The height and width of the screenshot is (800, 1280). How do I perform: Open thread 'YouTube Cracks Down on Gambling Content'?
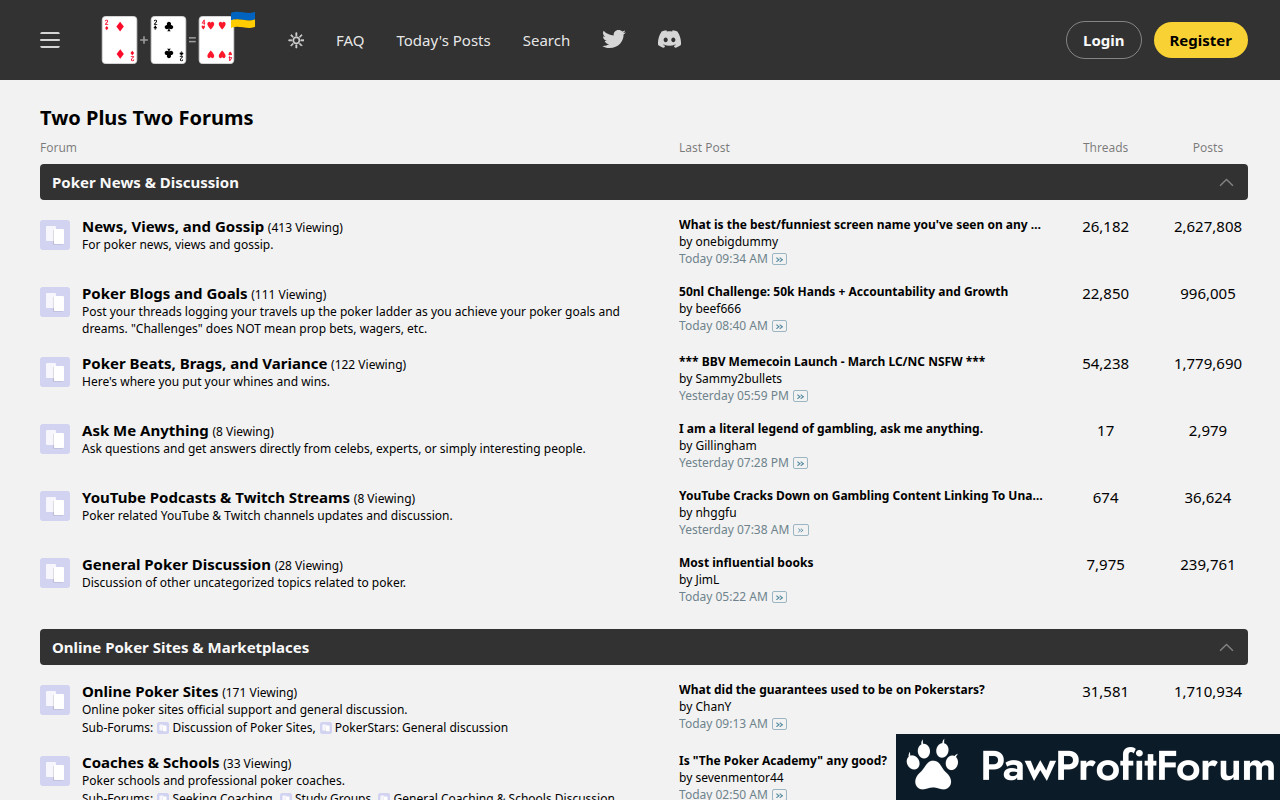(x=861, y=496)
